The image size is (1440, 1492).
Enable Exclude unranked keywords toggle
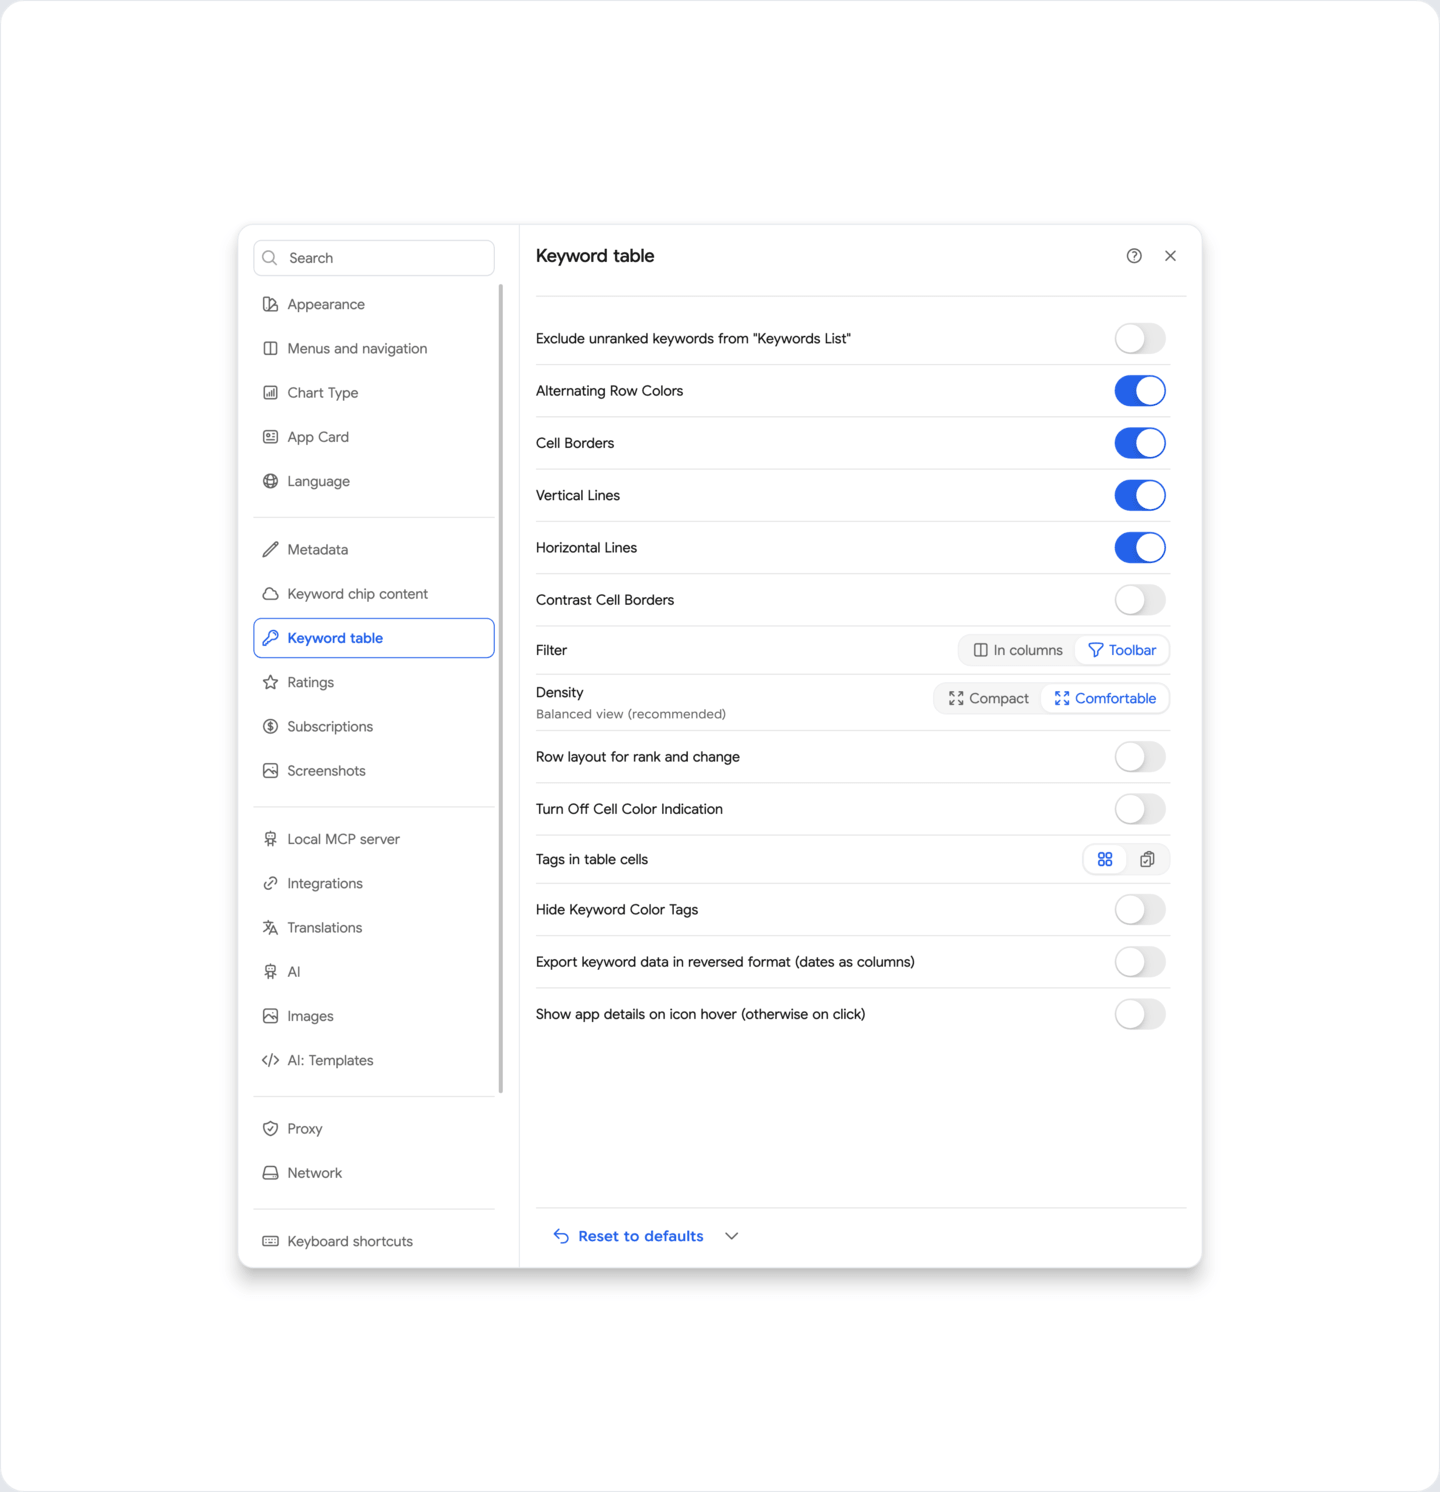1140,339
